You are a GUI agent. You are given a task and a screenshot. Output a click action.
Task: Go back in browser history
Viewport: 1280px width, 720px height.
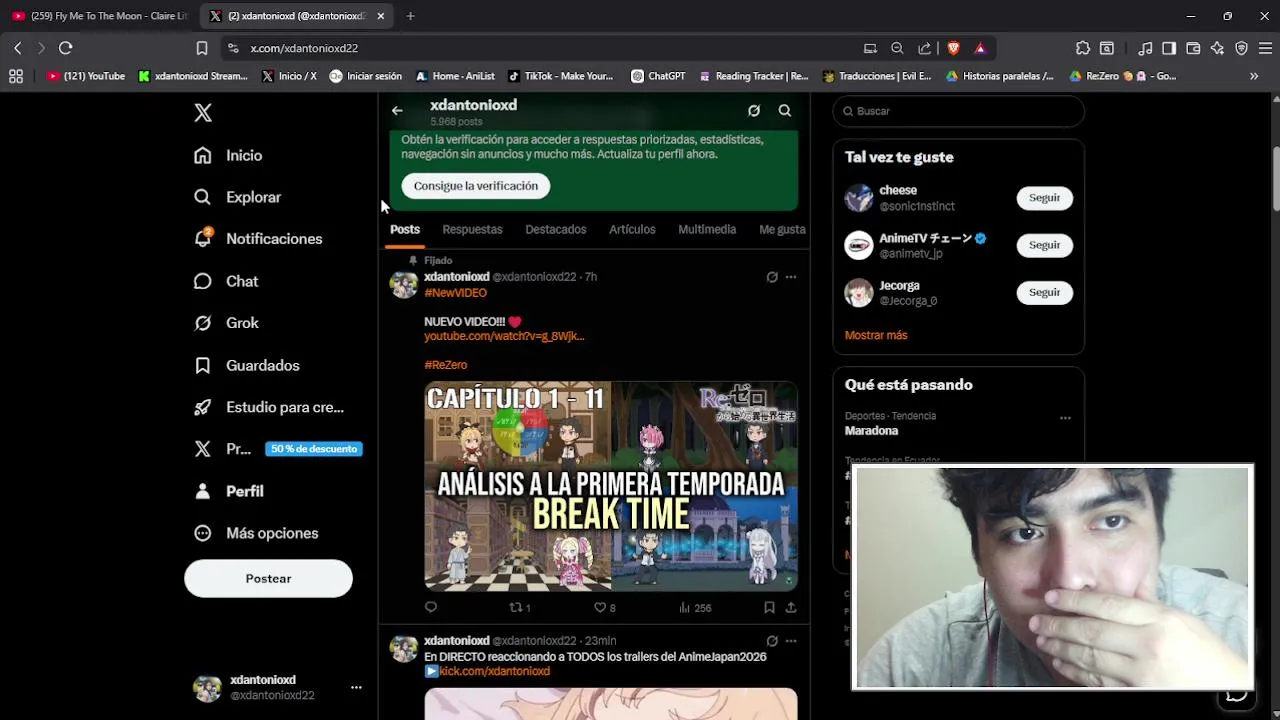[17, 48]
